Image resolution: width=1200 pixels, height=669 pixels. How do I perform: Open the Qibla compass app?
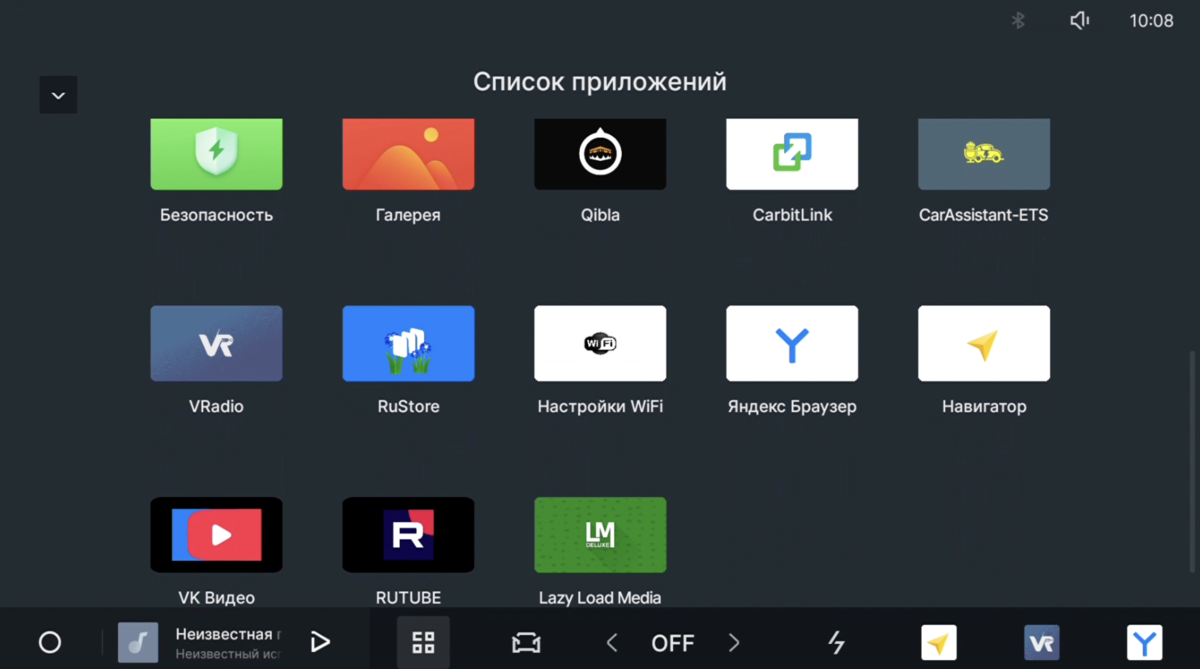tap(600, 155)
